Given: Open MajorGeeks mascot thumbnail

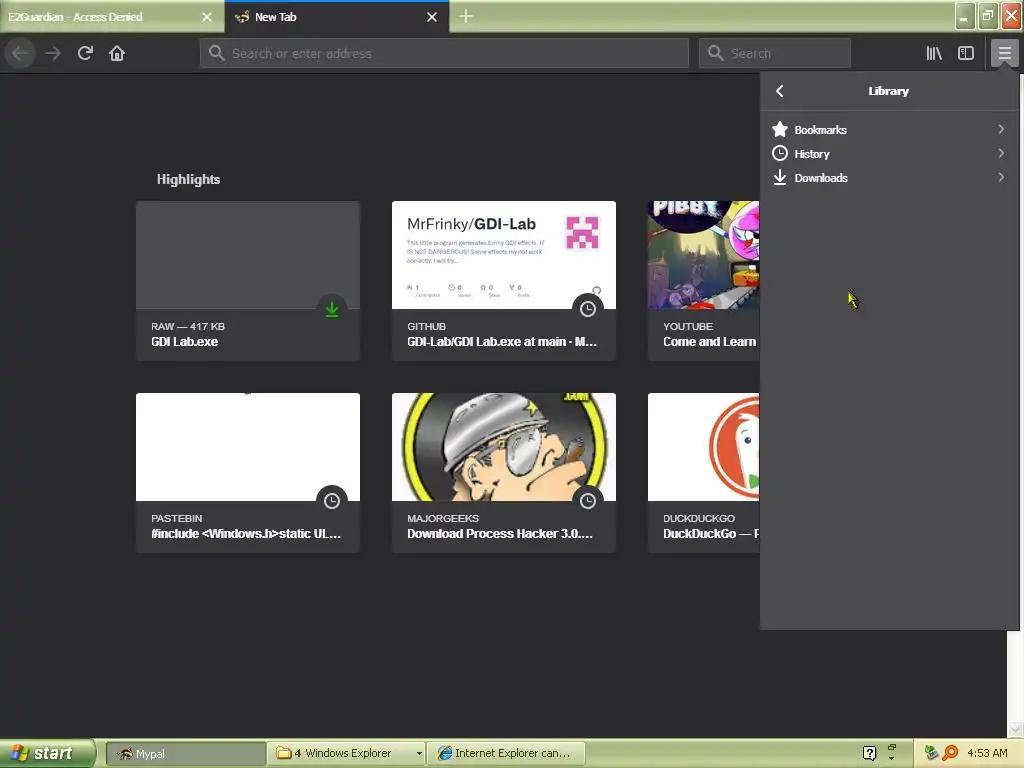Looking at the screenshot, I should 504,447.
